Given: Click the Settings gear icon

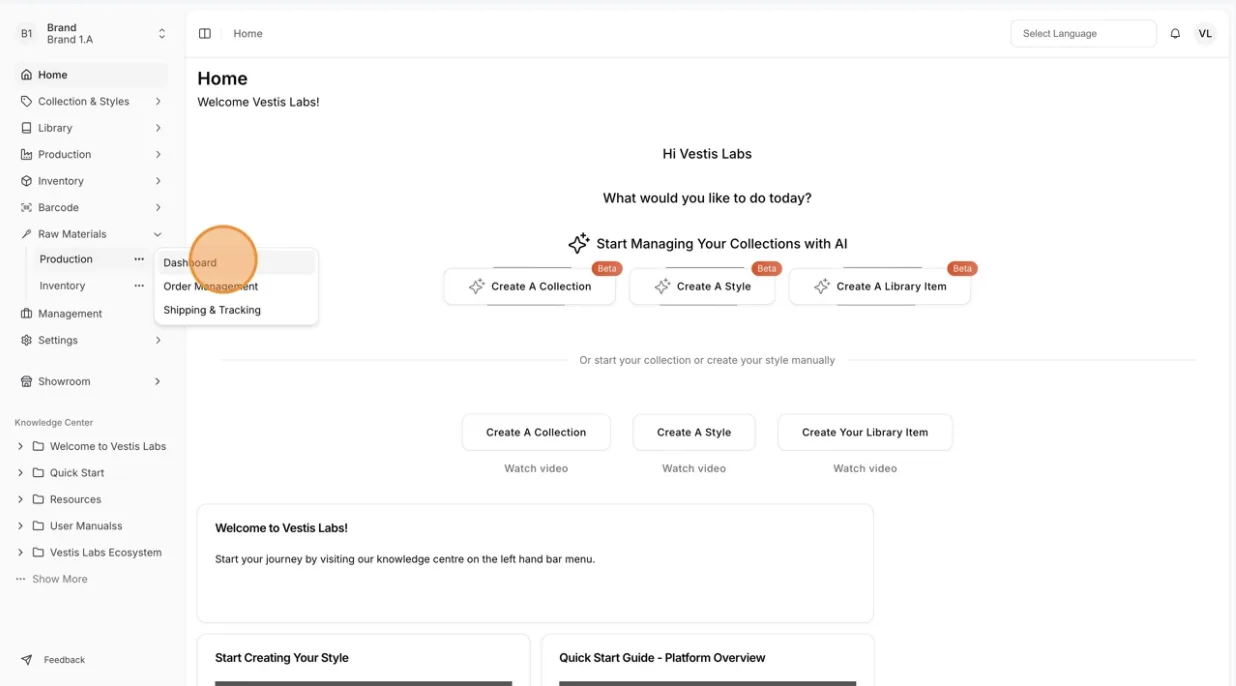Looking at the screenshot, I should 26,340.
